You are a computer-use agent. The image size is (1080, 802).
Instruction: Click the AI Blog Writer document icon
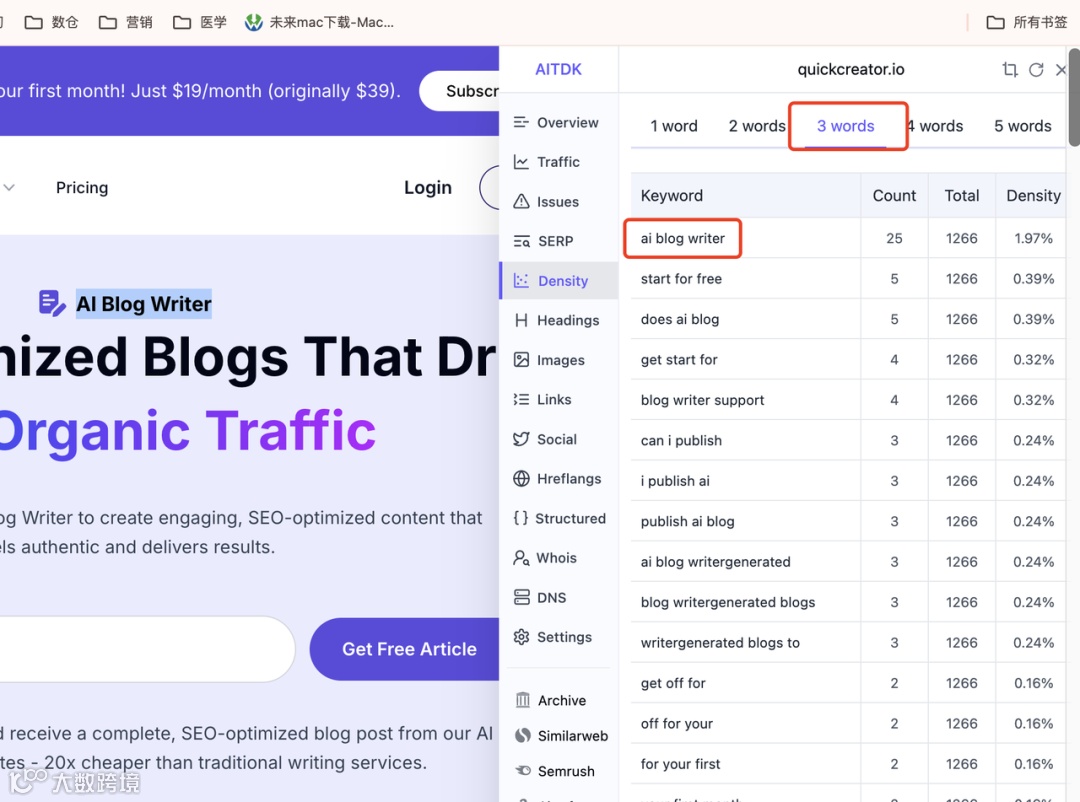pyautogui.click(x=52, y=303)
